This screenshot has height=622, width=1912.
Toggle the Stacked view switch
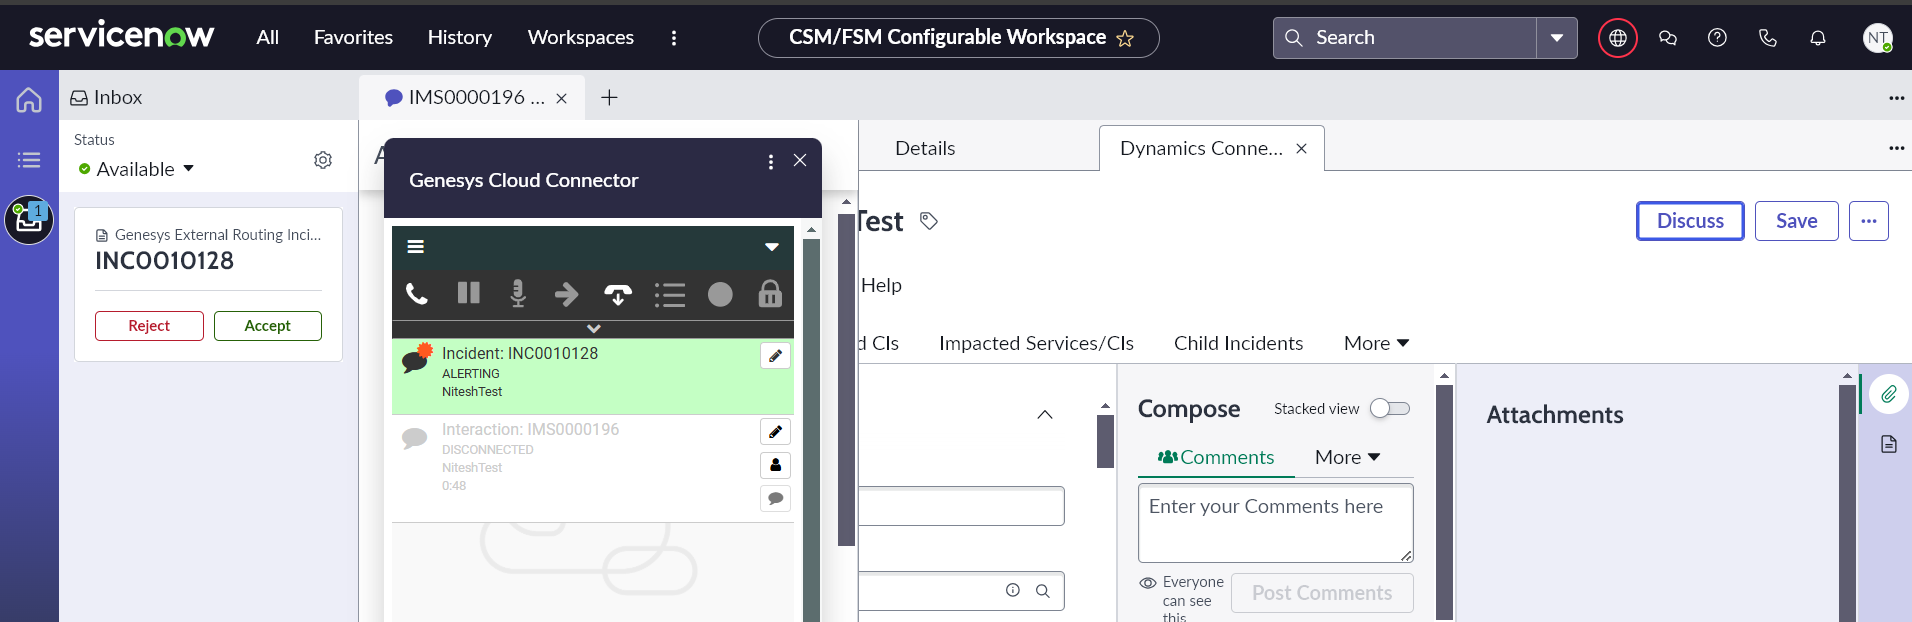click(x=1390, y=408)
